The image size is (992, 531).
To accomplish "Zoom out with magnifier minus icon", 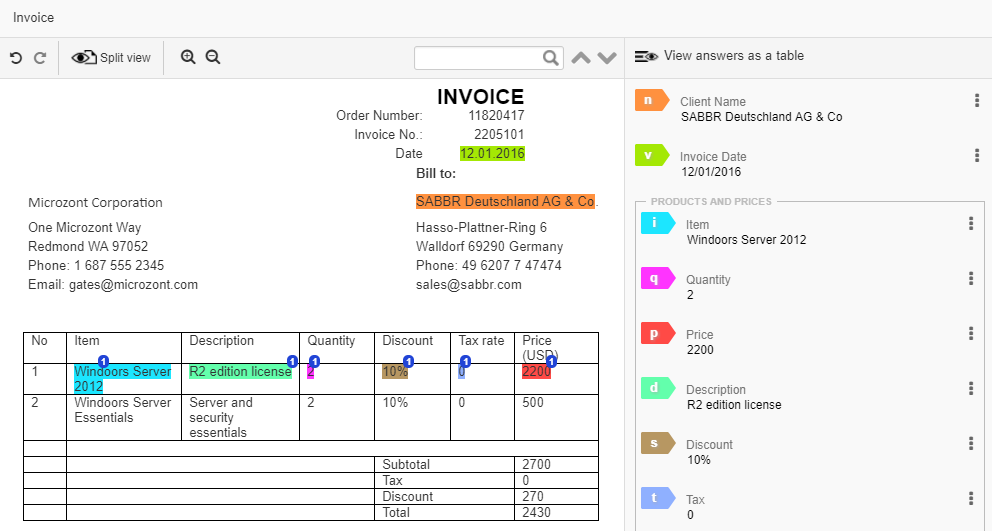I will click(213, 58).
